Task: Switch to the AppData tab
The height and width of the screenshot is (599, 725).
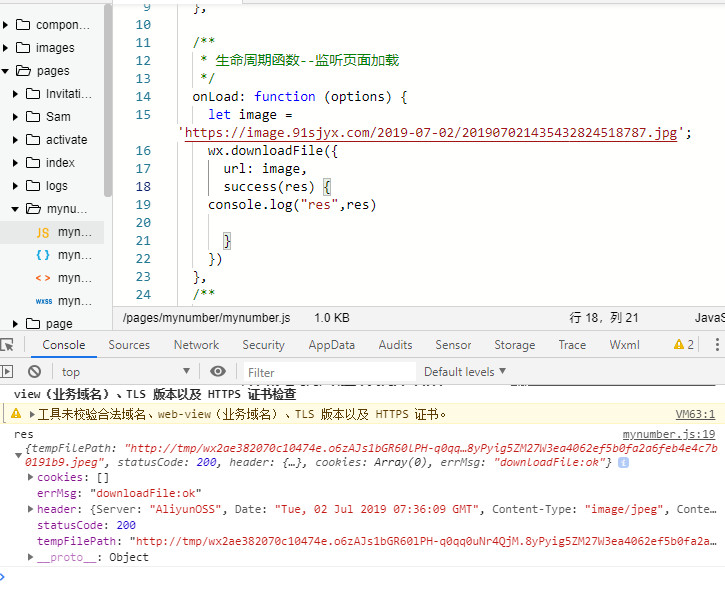Action: pyautogui.click(x=332, y=345)
